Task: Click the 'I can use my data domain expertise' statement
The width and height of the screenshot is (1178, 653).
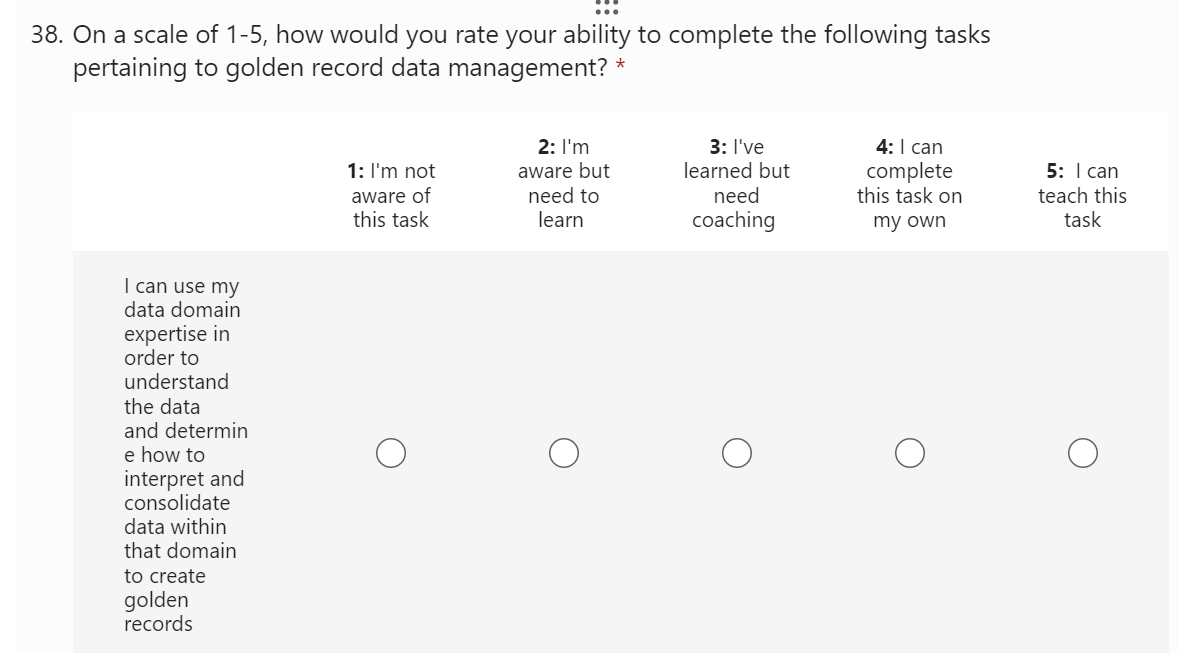Action: pyautogui.click(x=185, y=455)
